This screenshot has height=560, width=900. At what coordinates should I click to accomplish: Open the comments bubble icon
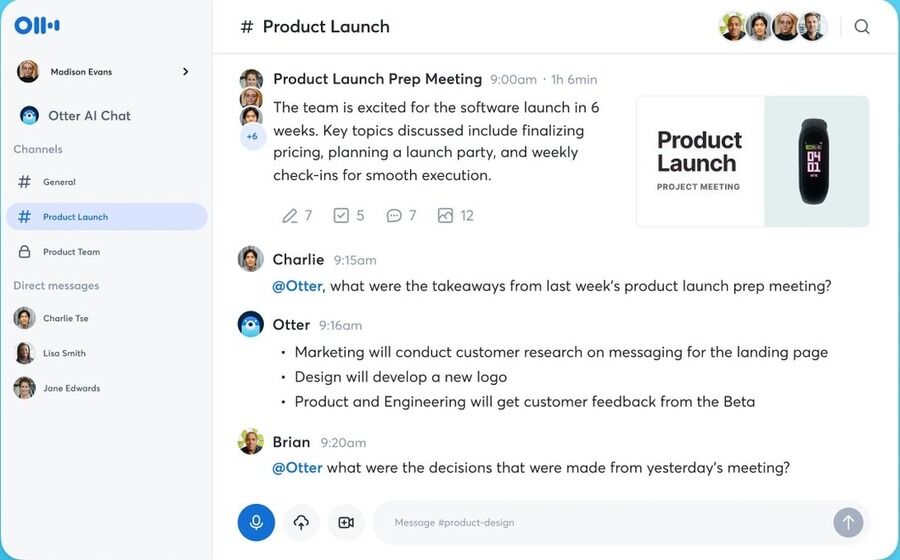(394, 215)
